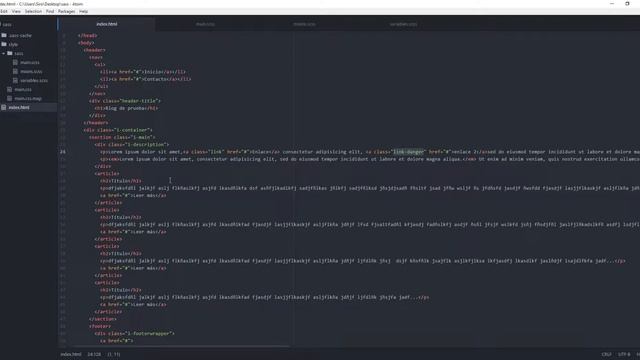Open the View menu
Viewport: 640px width, 360px height.
pos(16,11)
